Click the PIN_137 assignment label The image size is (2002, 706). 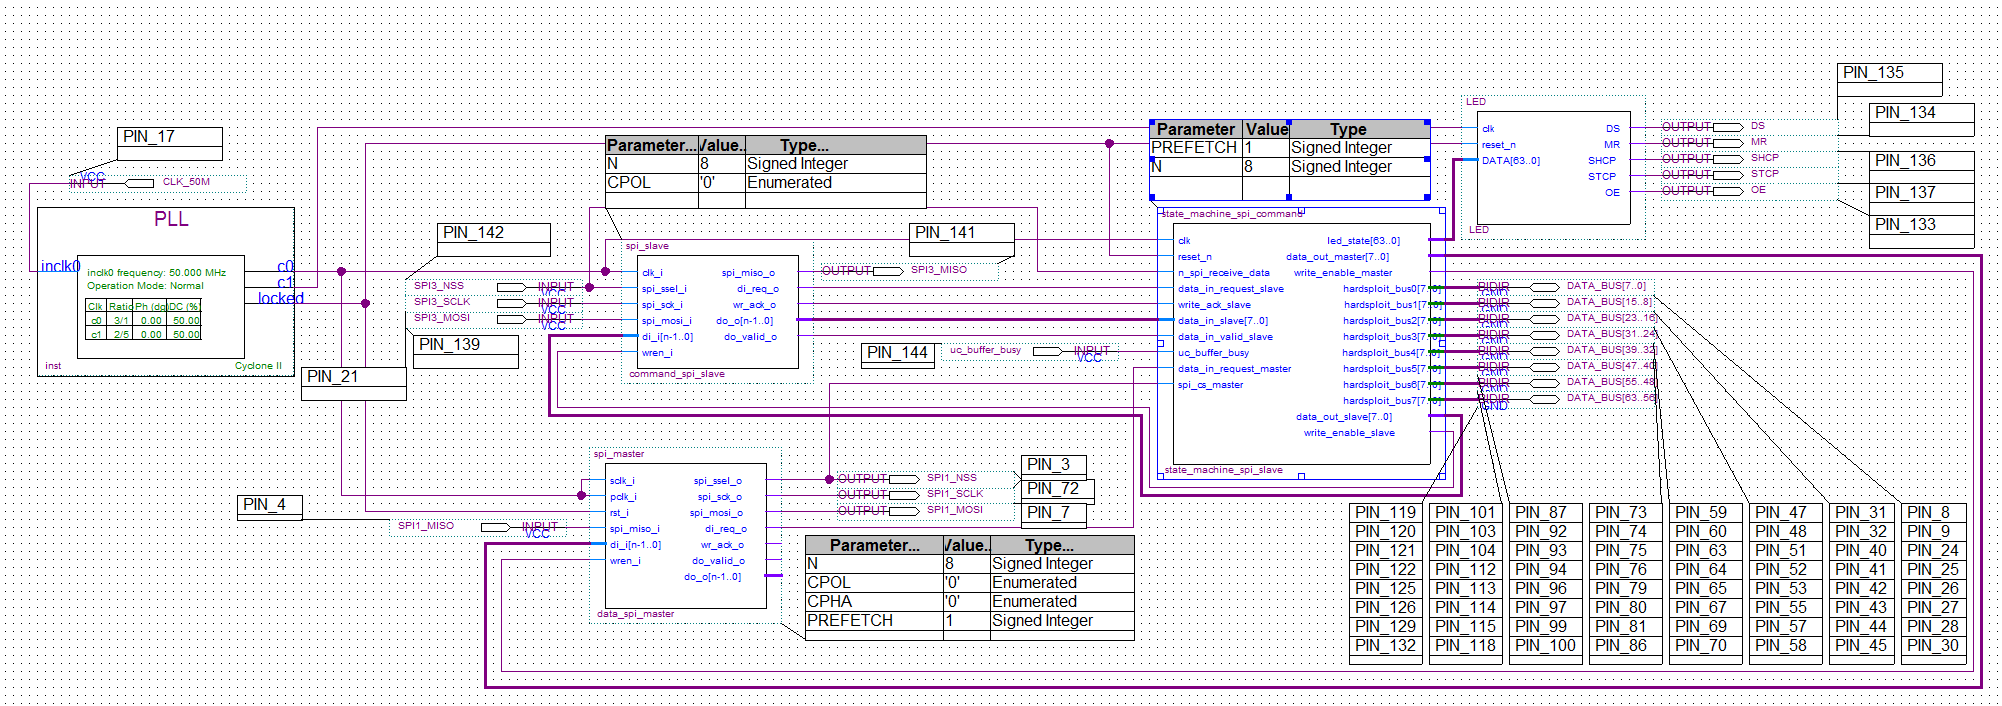pos(1906,193)
